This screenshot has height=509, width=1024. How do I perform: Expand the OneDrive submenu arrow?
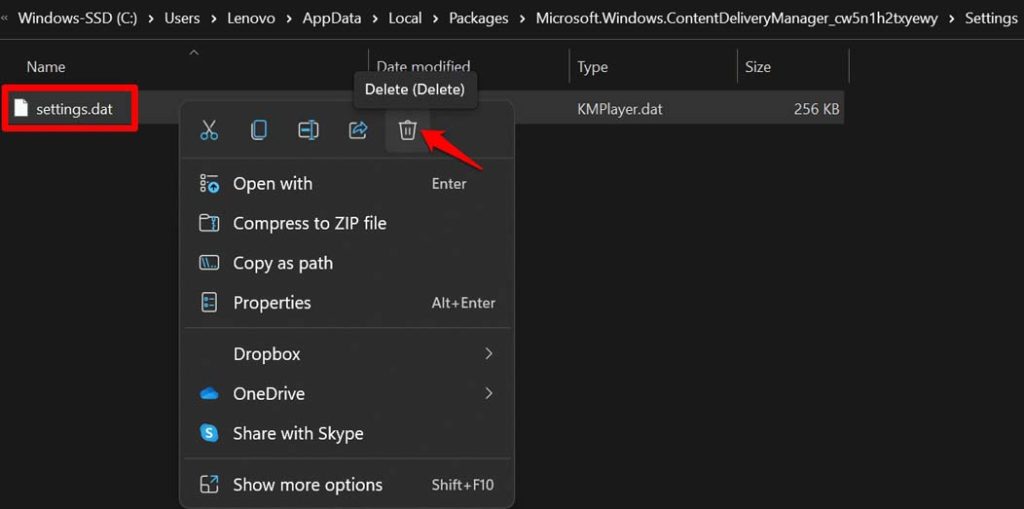coord(489,394)
